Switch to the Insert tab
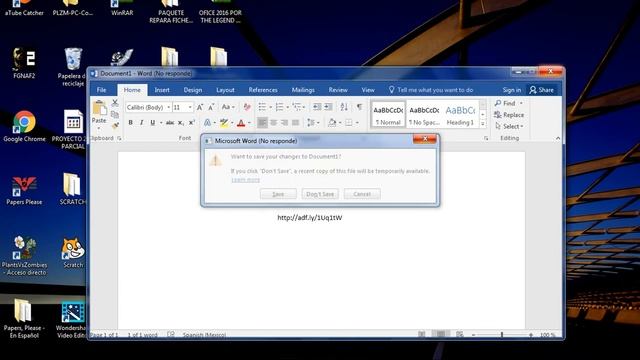 162,90
